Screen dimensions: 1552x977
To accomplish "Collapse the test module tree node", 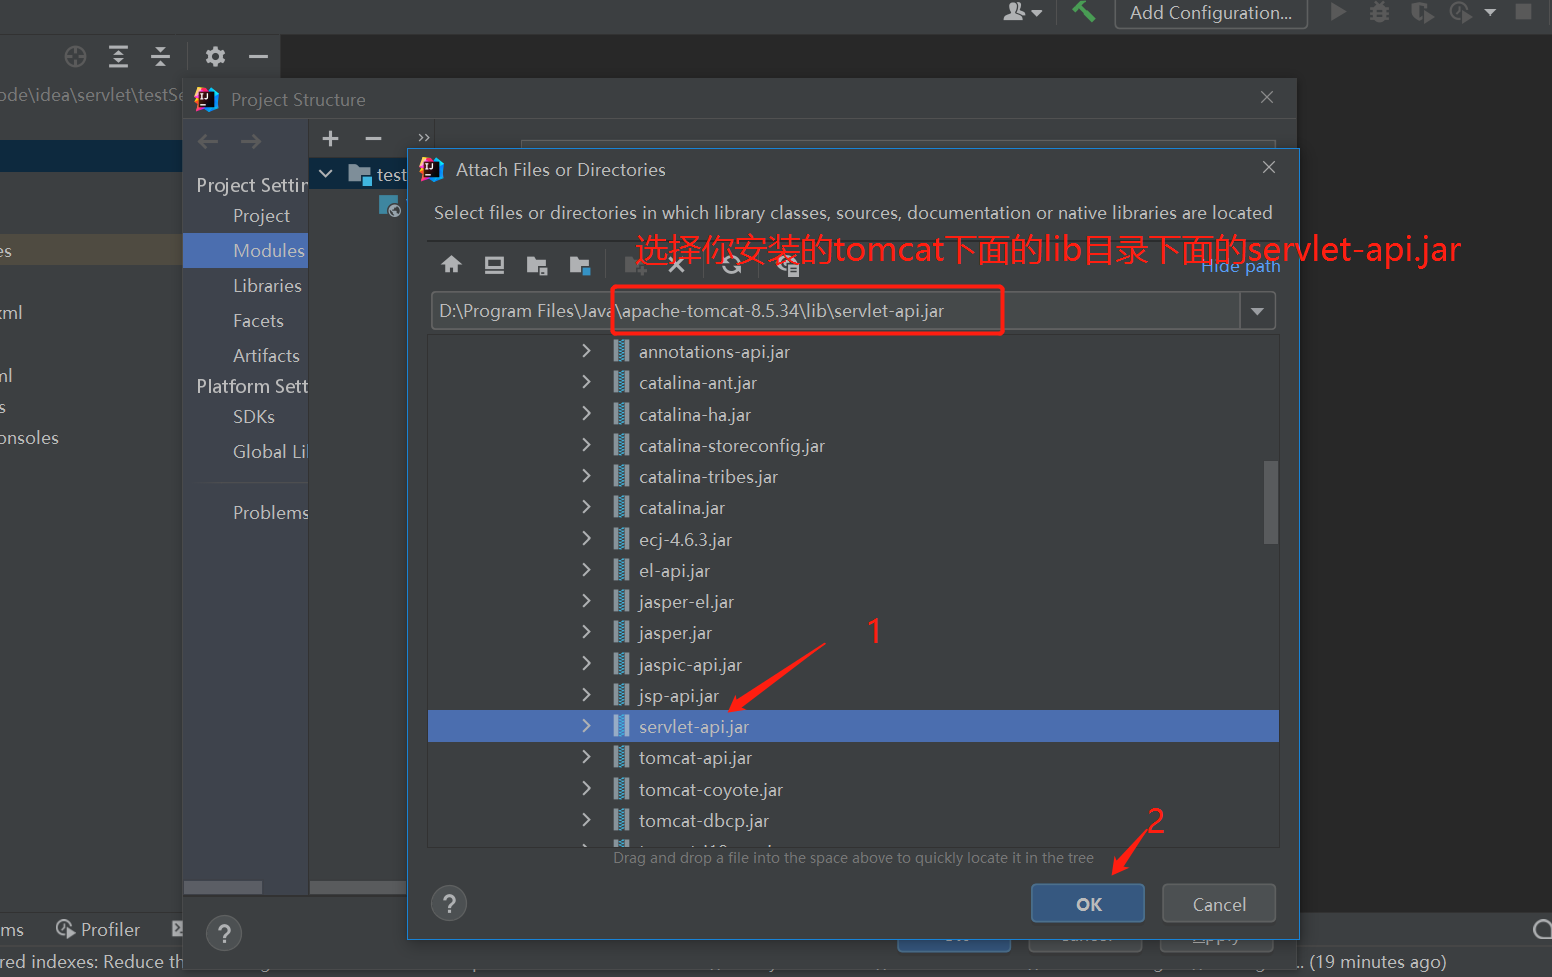I will 326,174.
